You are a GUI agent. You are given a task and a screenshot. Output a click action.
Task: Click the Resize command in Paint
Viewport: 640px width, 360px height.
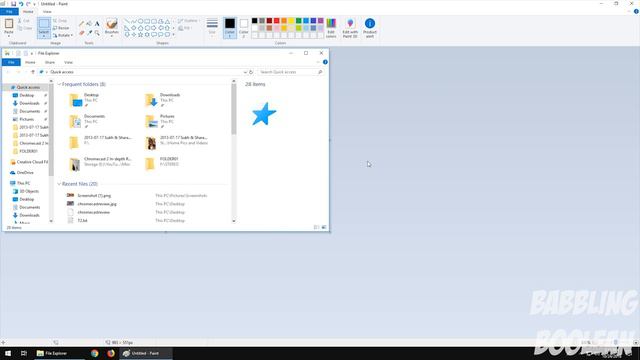[x=61, y=28]
